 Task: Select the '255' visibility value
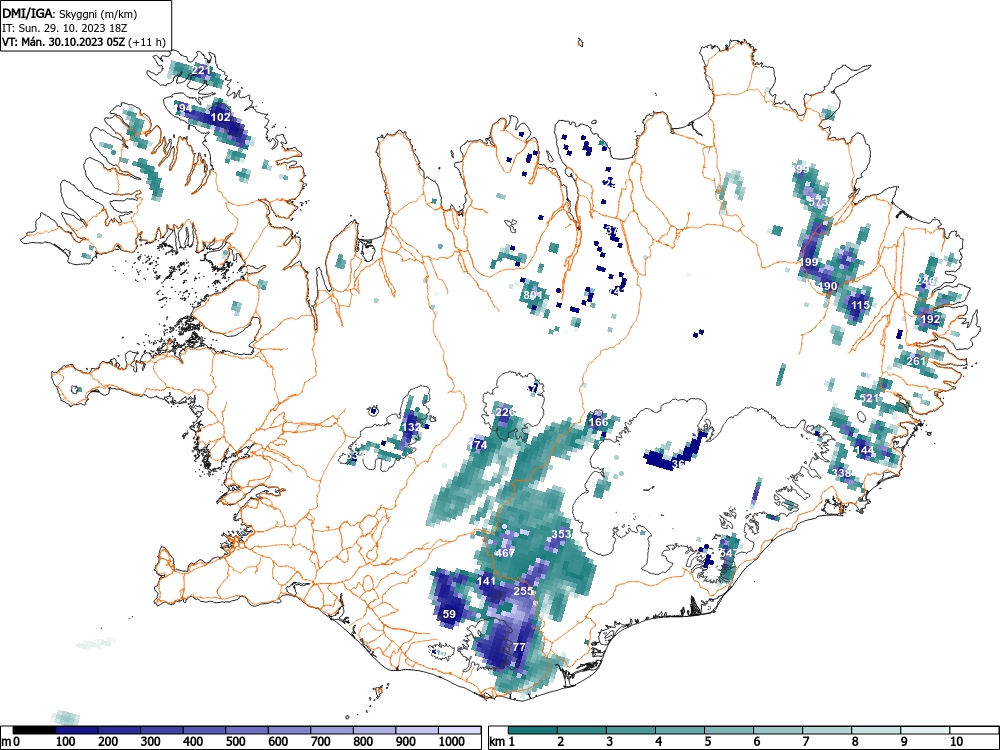pyautogui.click(x=523, y=591)
